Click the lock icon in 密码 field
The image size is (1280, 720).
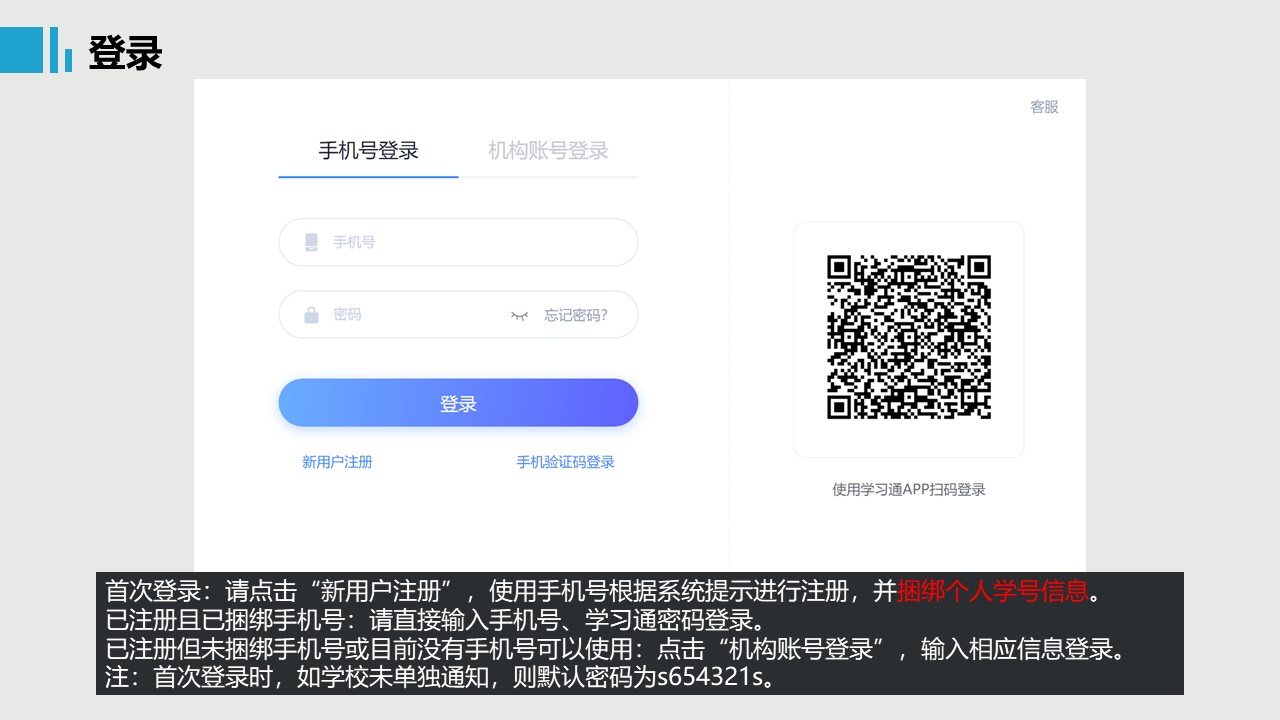(x=311, y=315)
